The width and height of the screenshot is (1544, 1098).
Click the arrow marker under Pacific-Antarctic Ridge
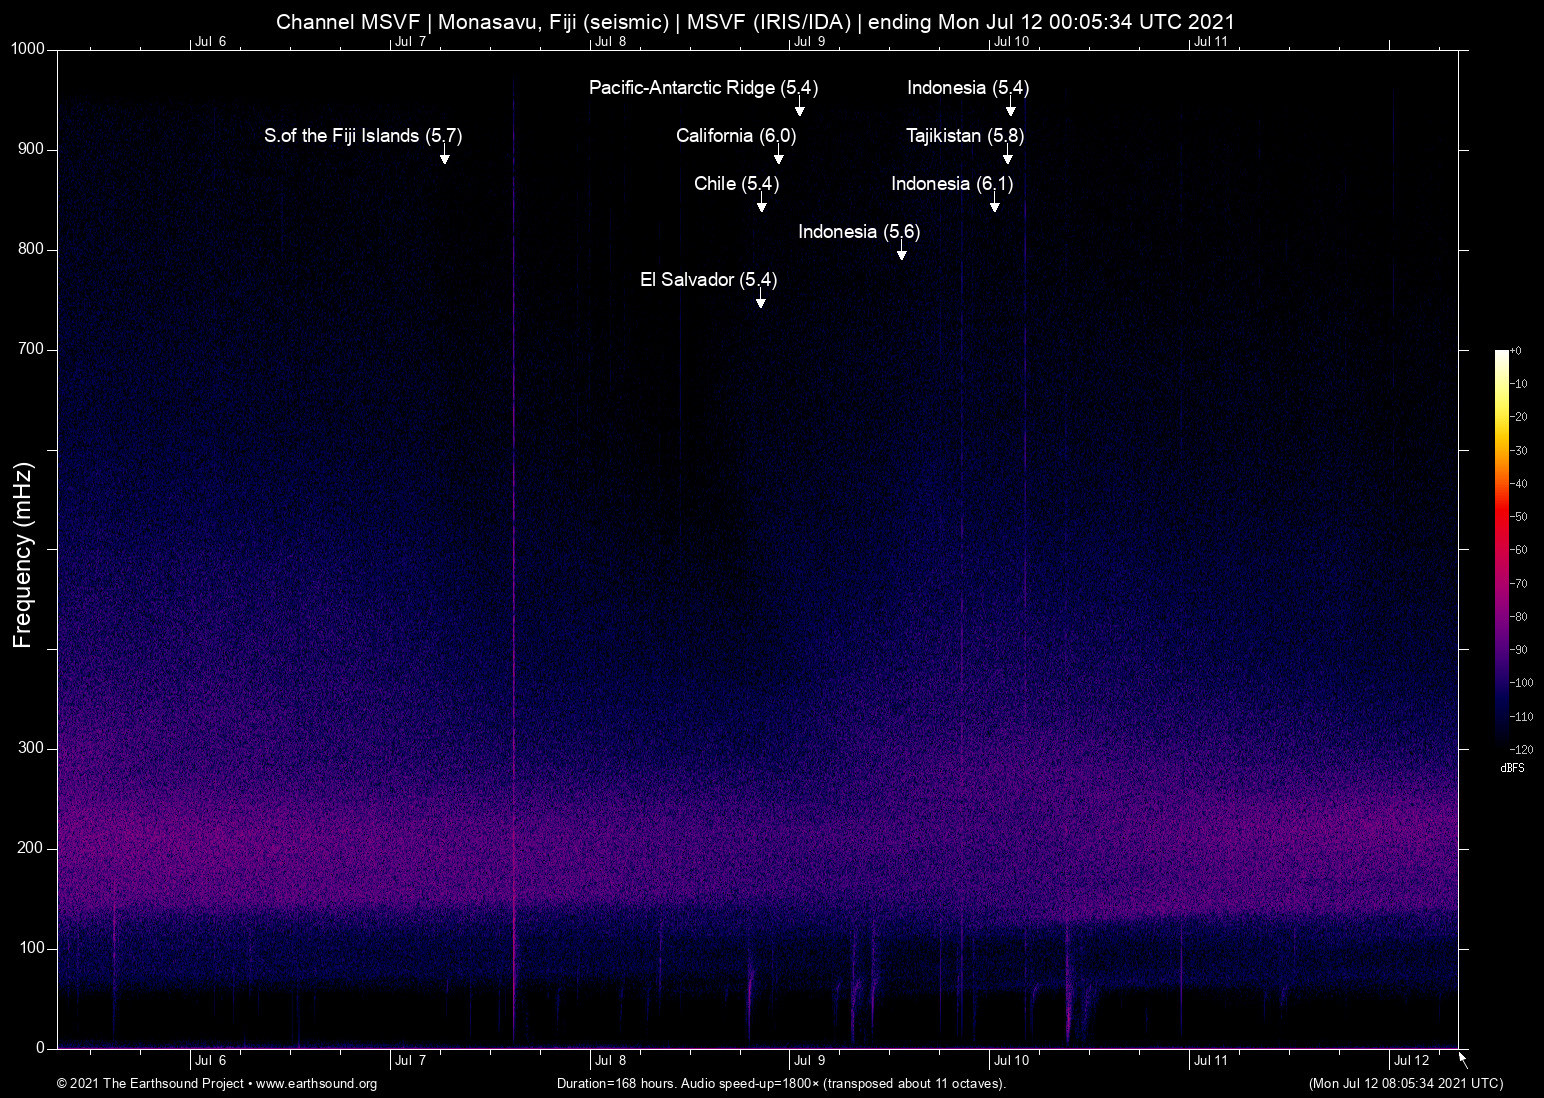tap(800, 106)
